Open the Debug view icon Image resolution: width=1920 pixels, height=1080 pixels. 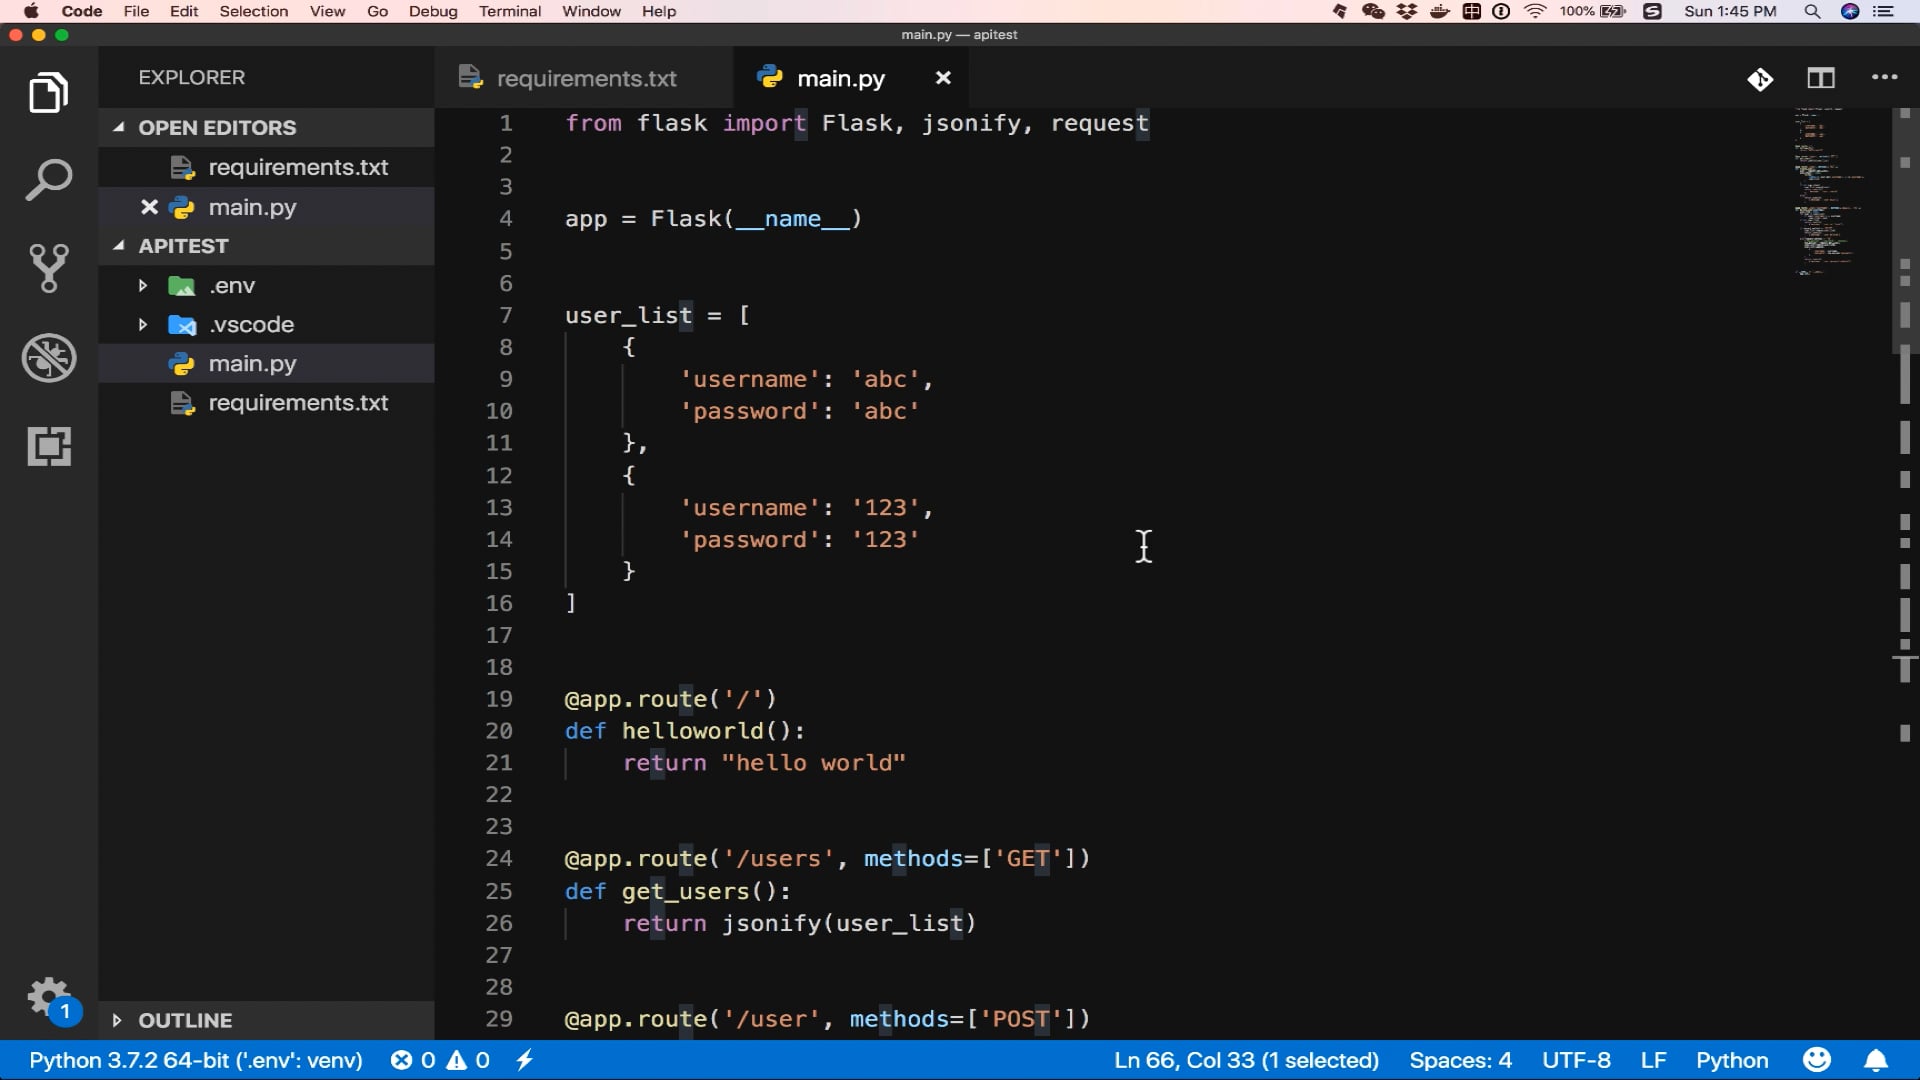tap(48, 358)
